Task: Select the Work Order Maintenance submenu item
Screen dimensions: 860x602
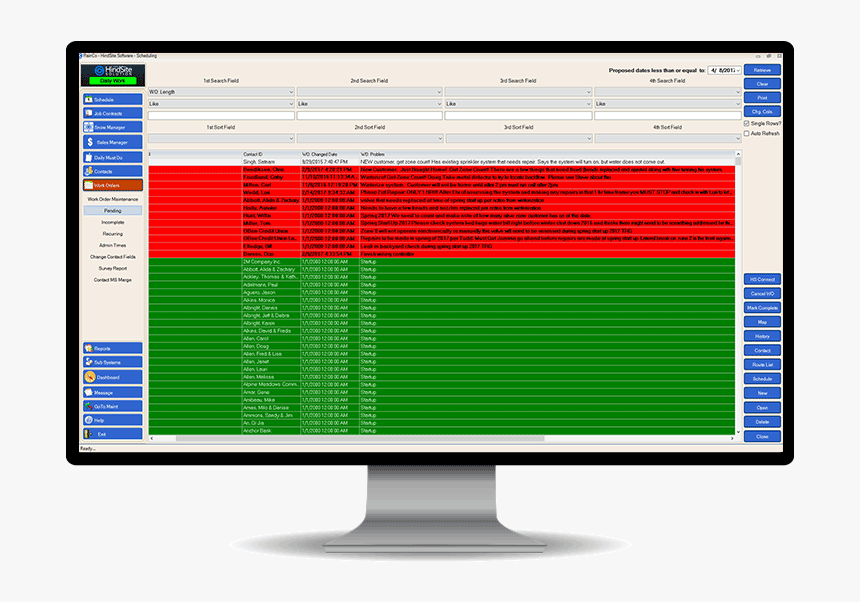Action: [x=113, y=199]
